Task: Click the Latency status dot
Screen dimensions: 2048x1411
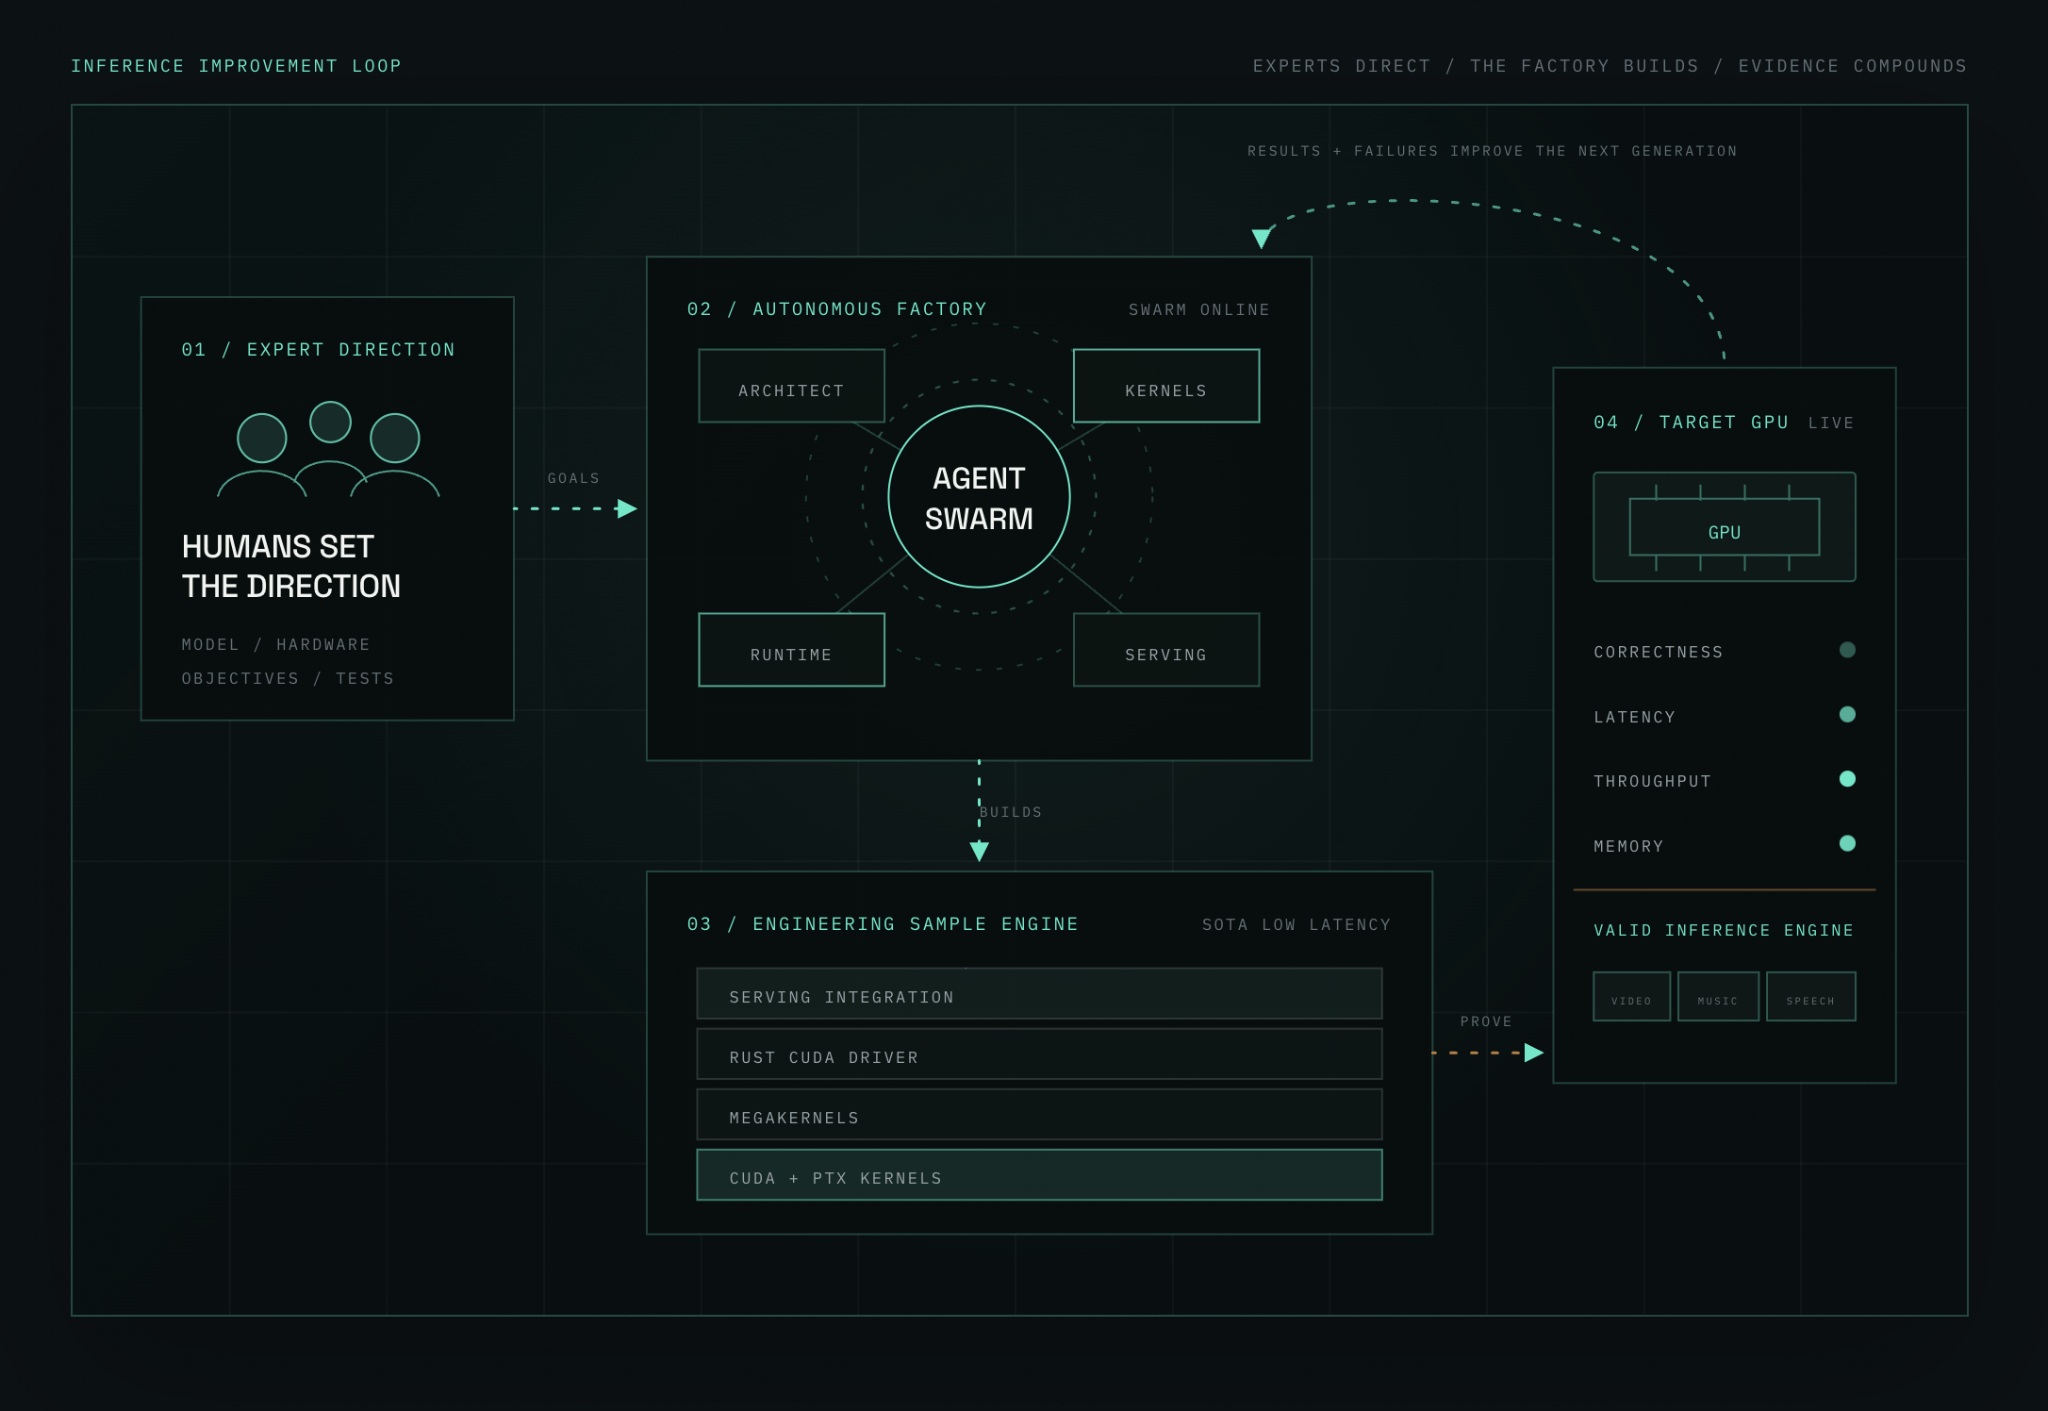Action: (1847, 714)
